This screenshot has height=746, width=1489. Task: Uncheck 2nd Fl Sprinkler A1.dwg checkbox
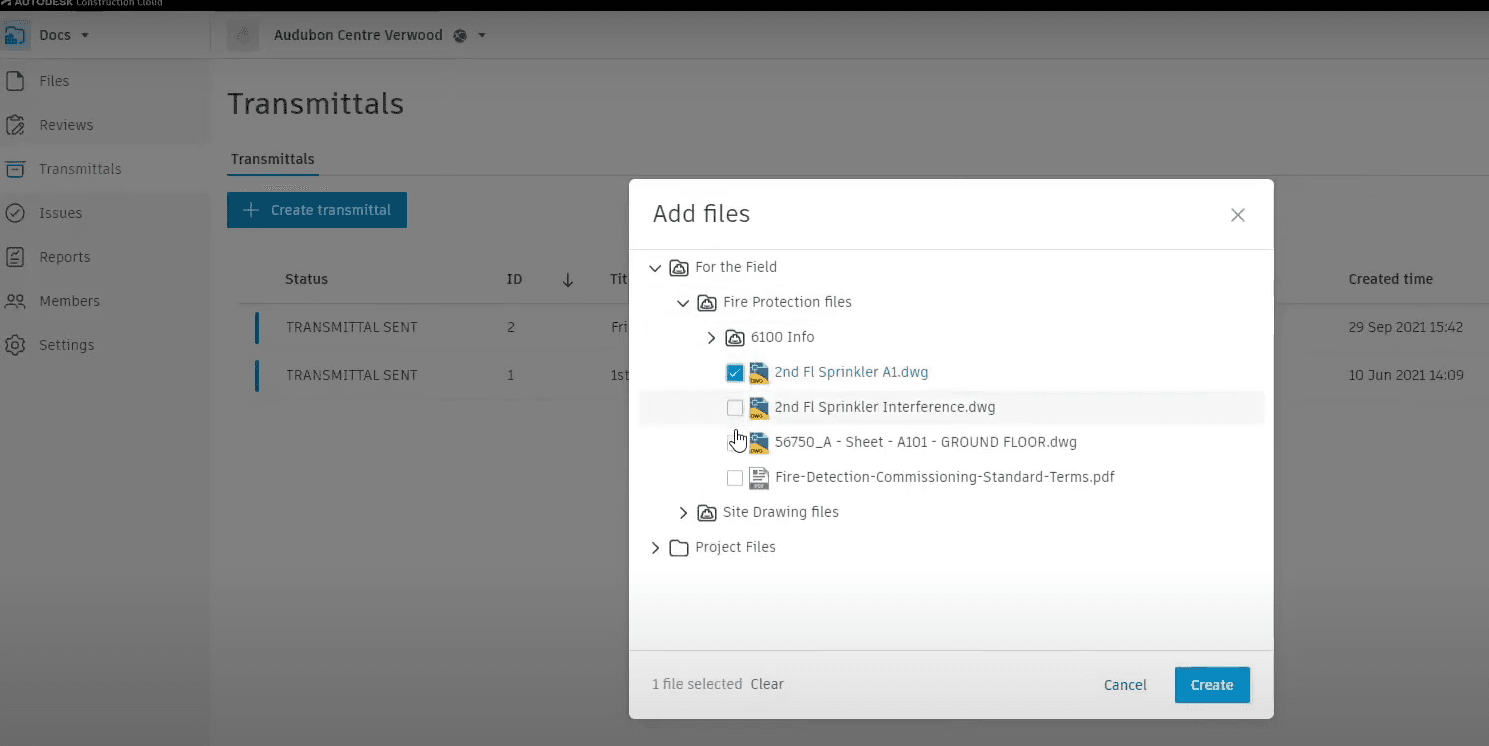point(735,373)
